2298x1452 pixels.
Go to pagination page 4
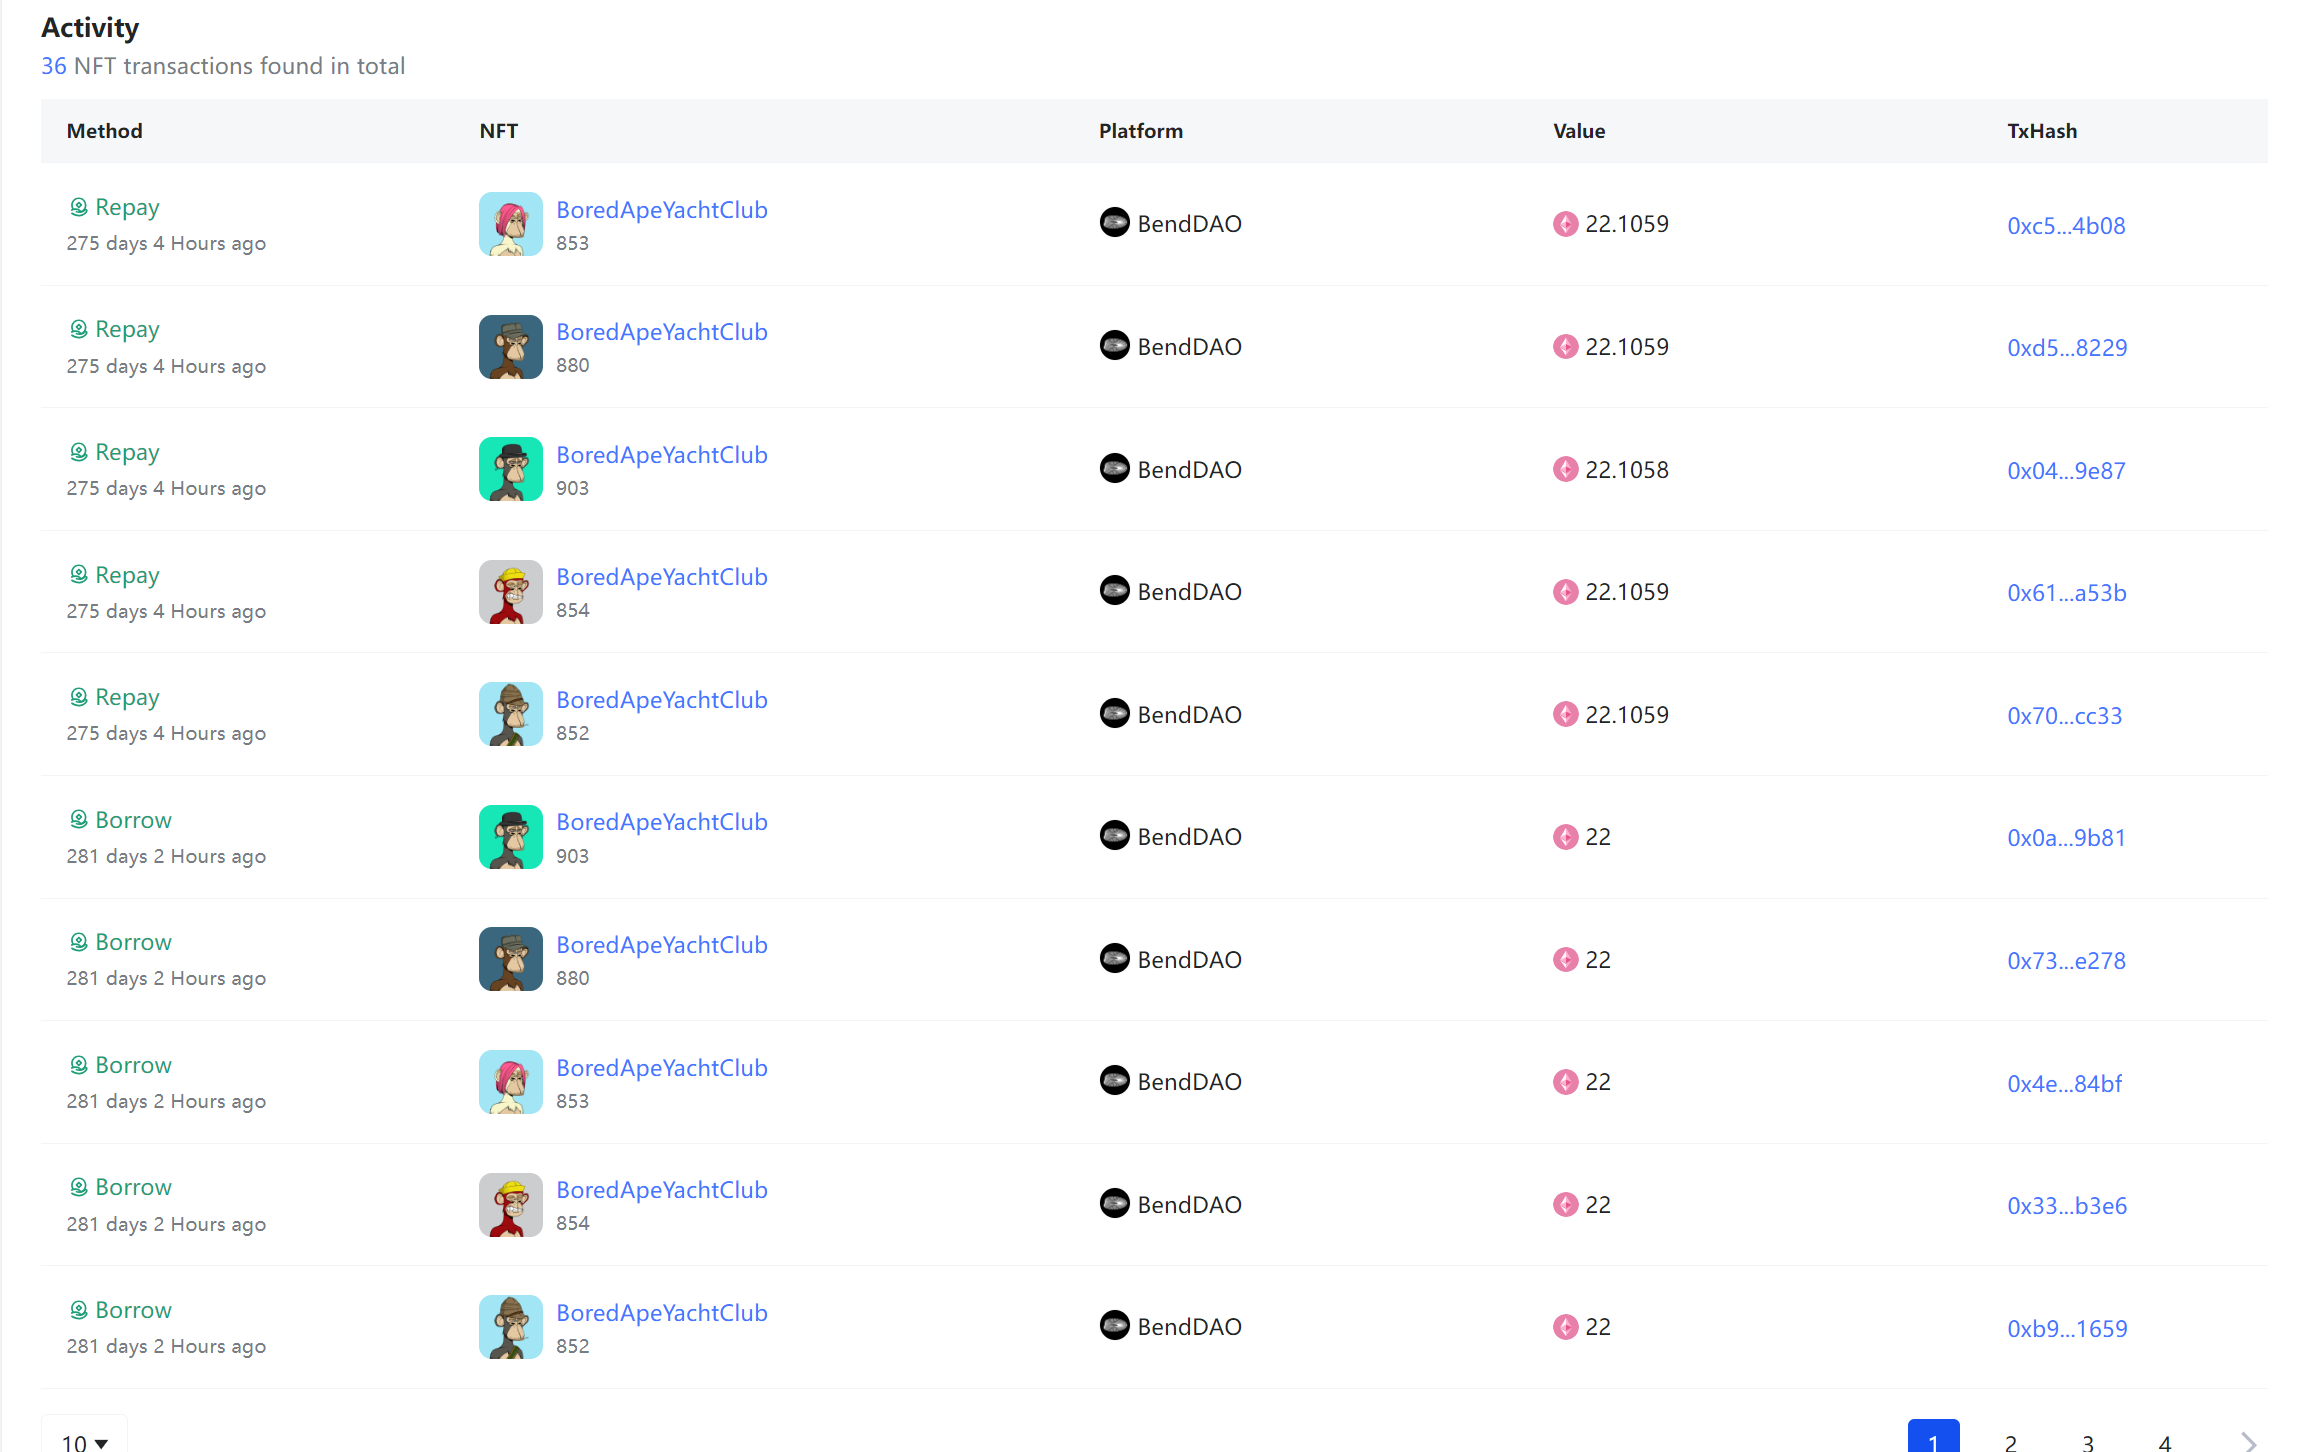[x=2164, y=1441]
